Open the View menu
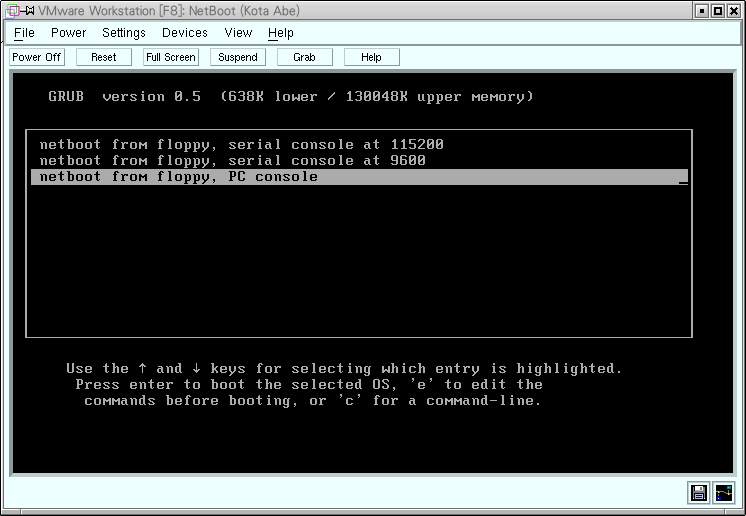The height and width of the screenshot is (516, 746). (238, 33)
